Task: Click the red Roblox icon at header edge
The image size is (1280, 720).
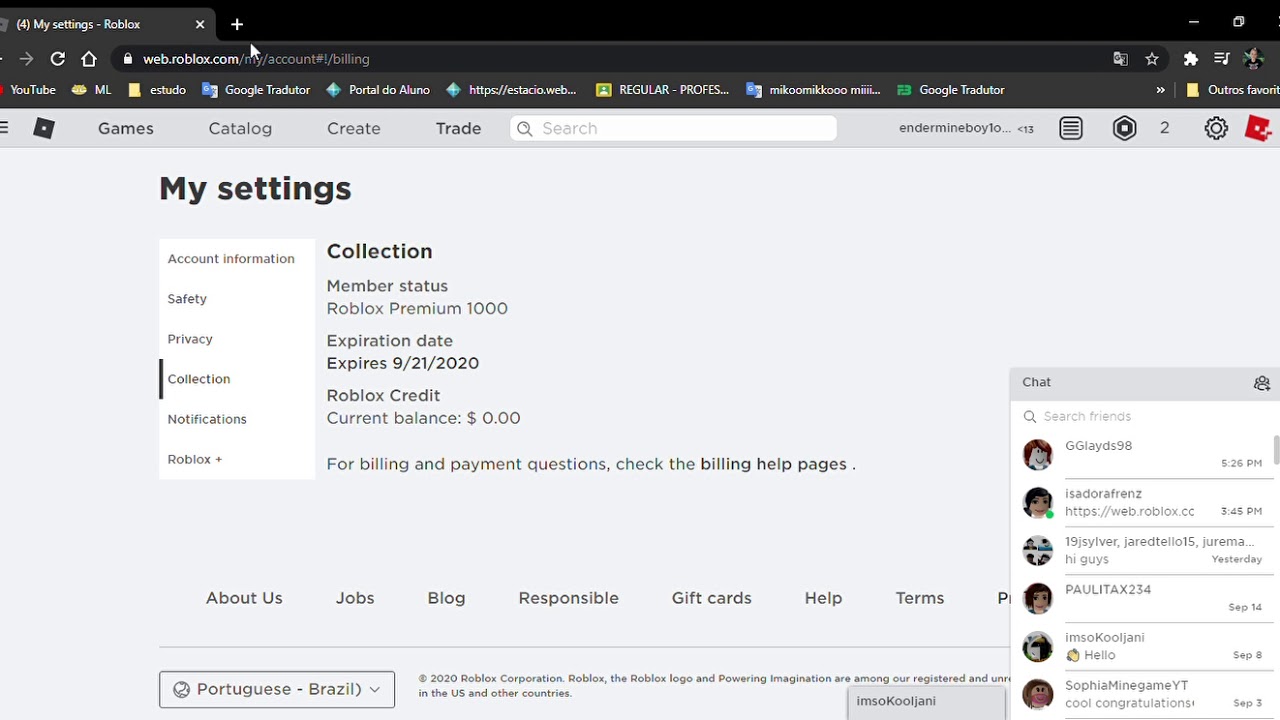Action: [x=1258, y=128]
